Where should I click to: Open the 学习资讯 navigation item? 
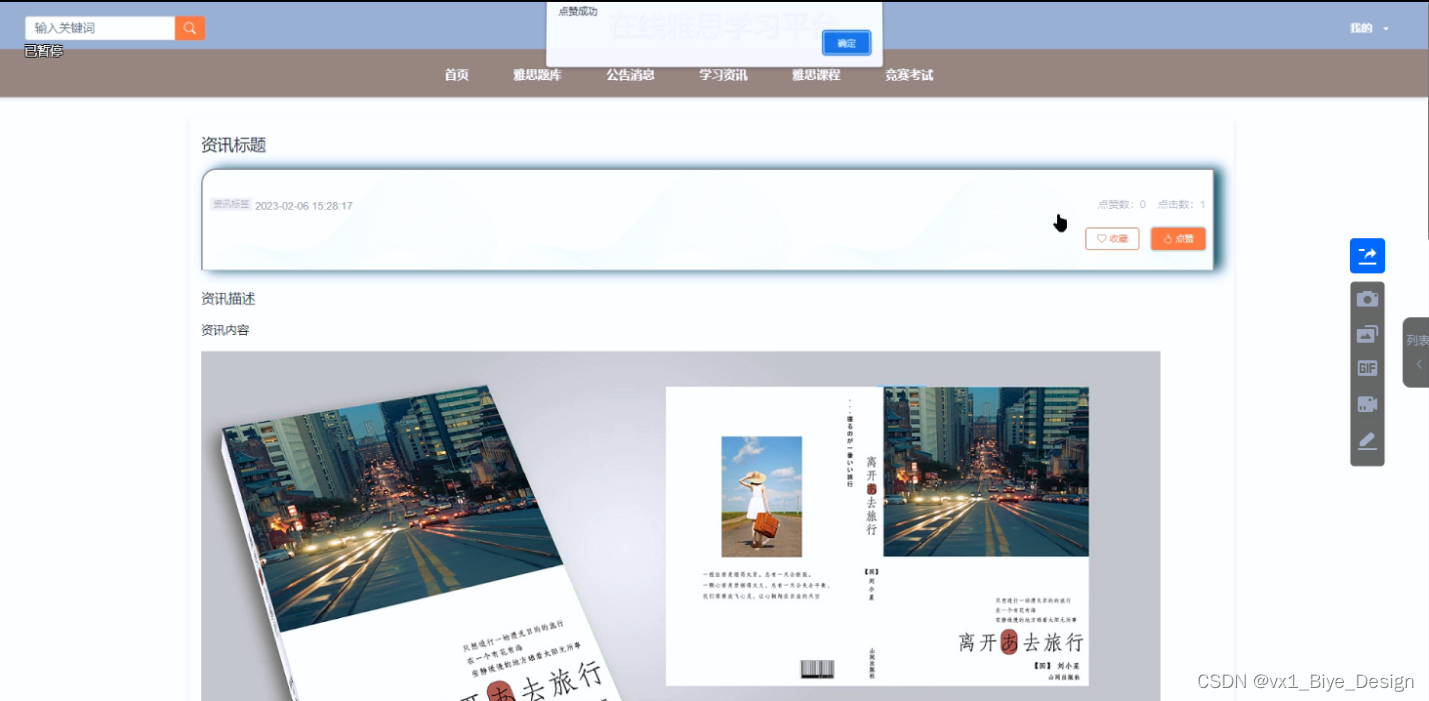pos(723,75)
